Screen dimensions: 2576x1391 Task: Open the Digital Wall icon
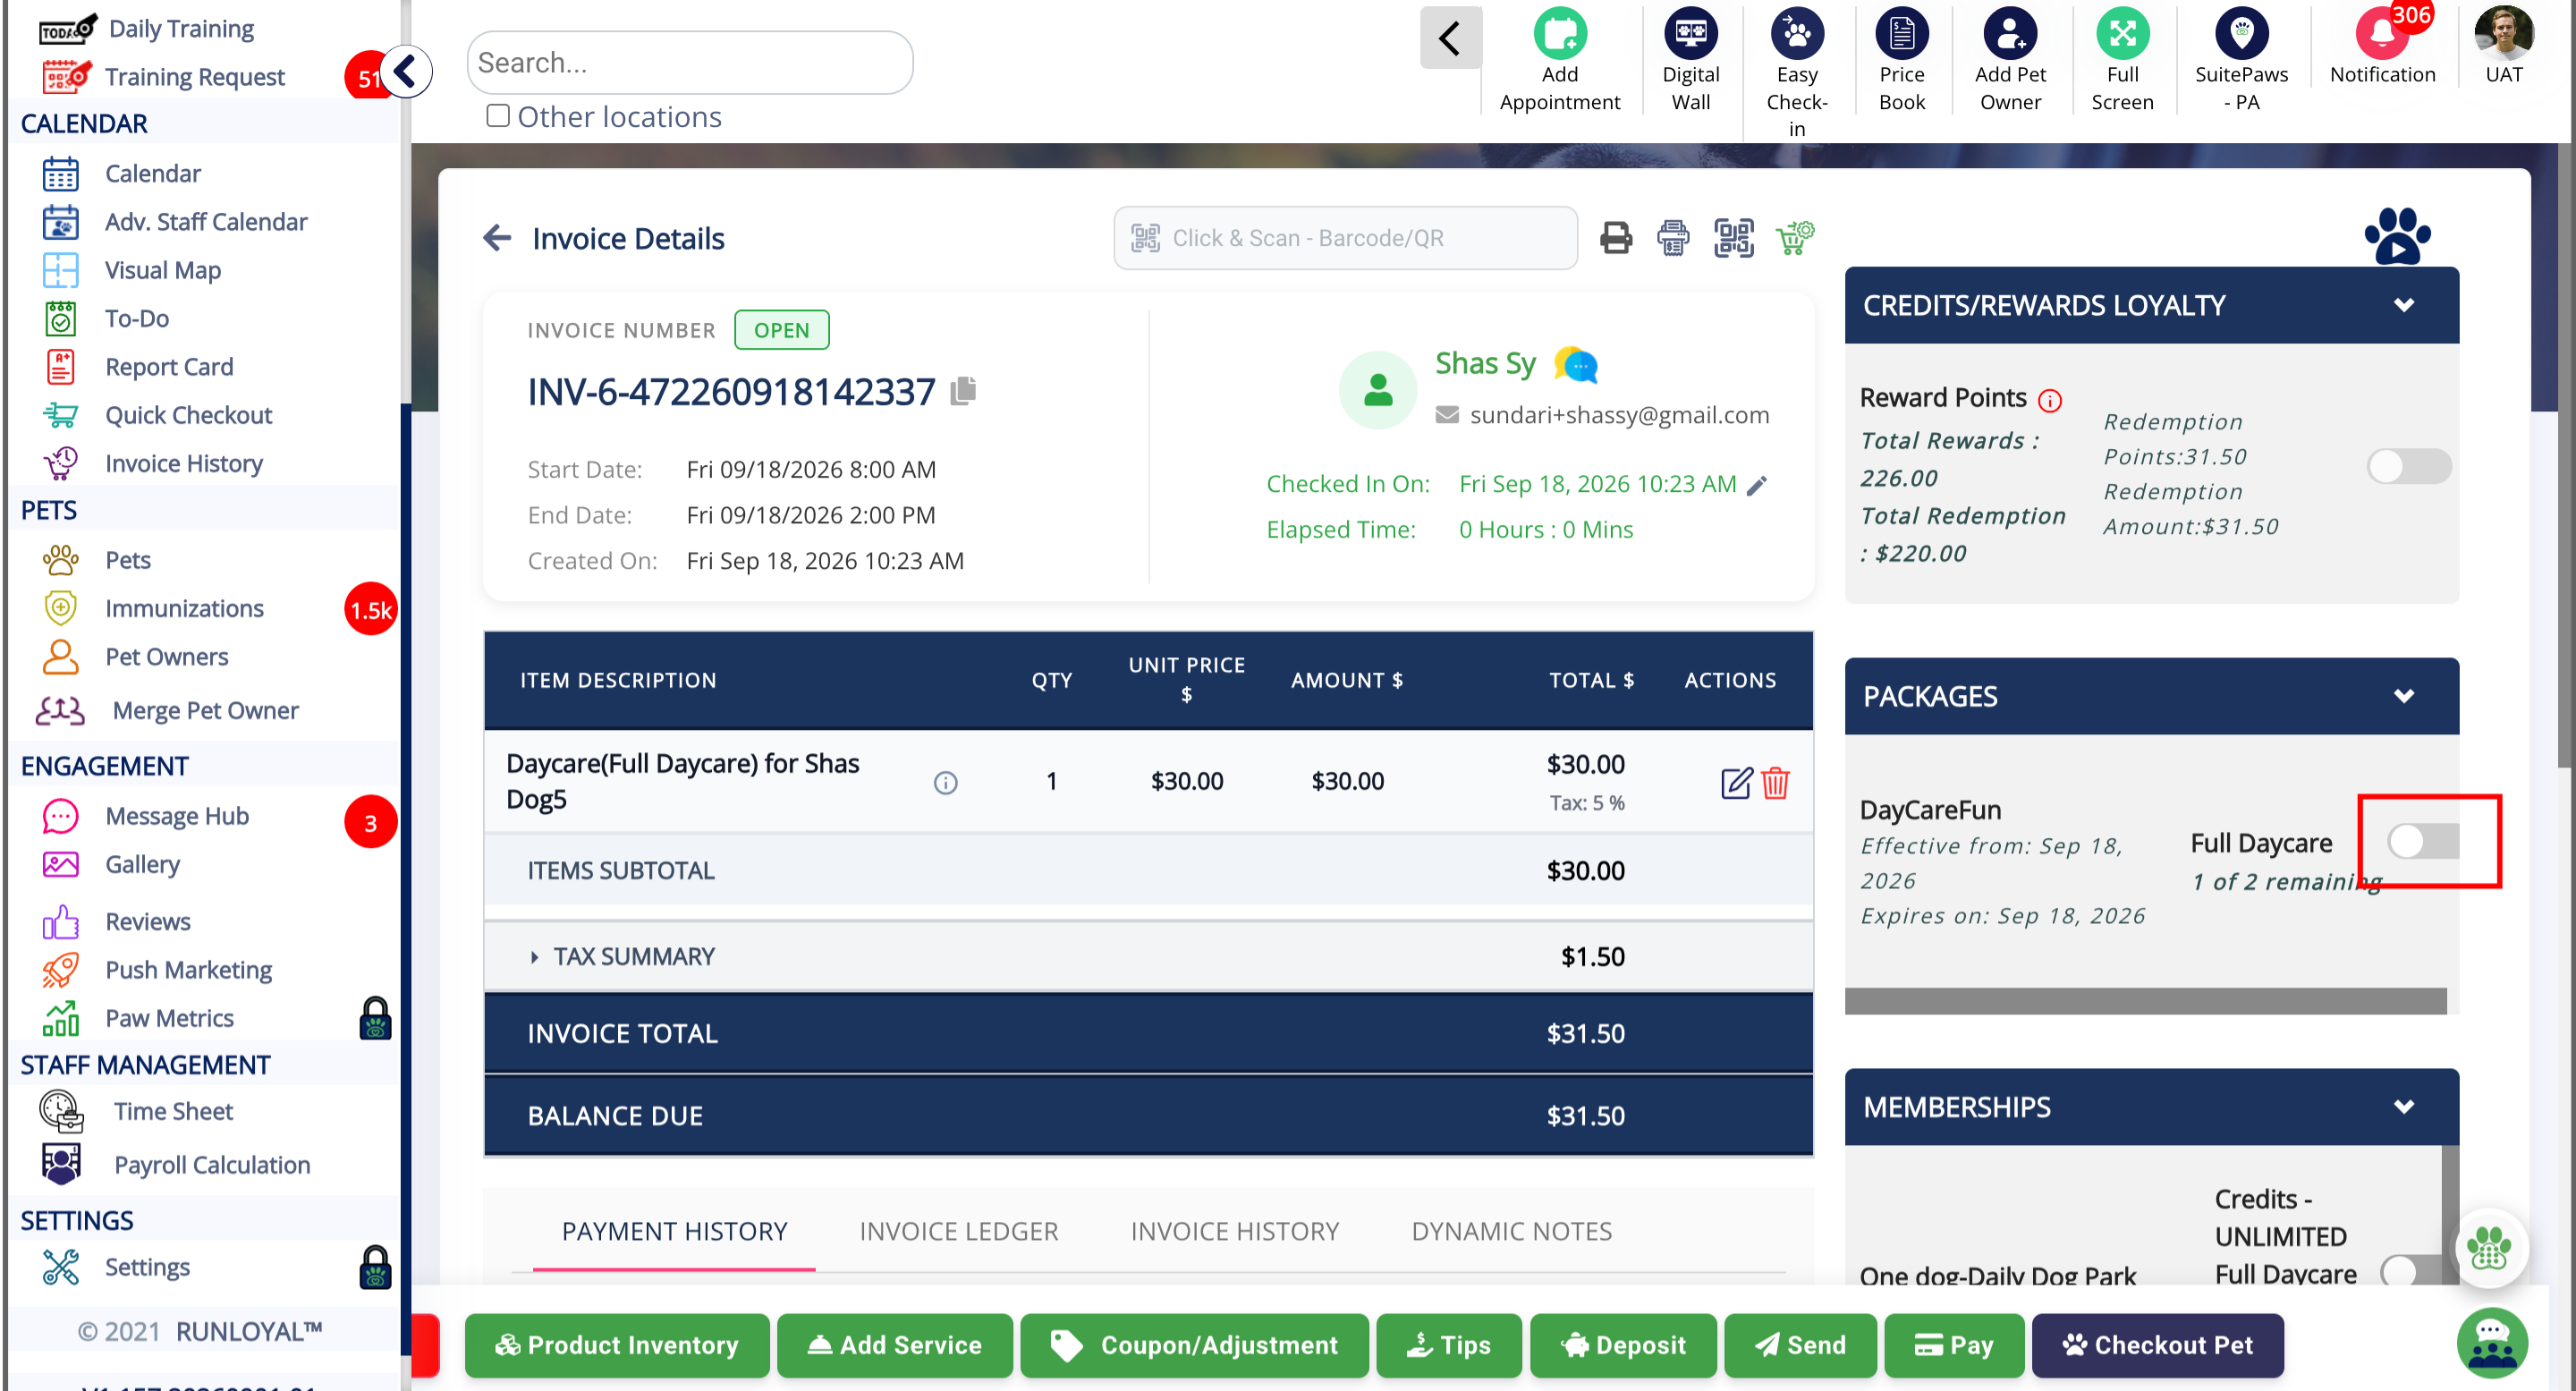pos(1690,60)
